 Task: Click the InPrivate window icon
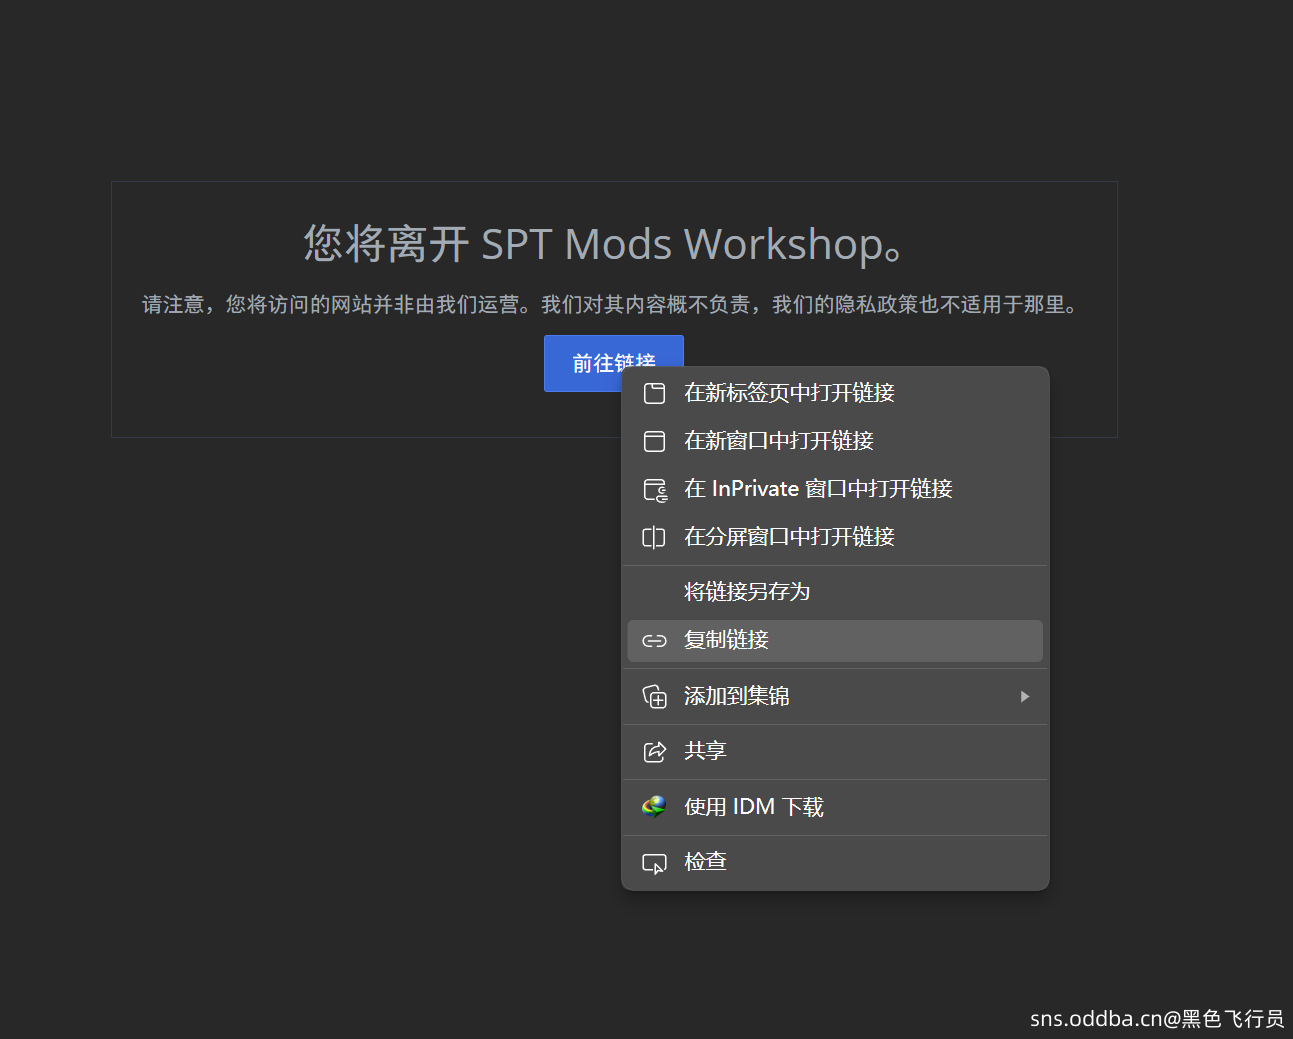(x=655, y=490)
